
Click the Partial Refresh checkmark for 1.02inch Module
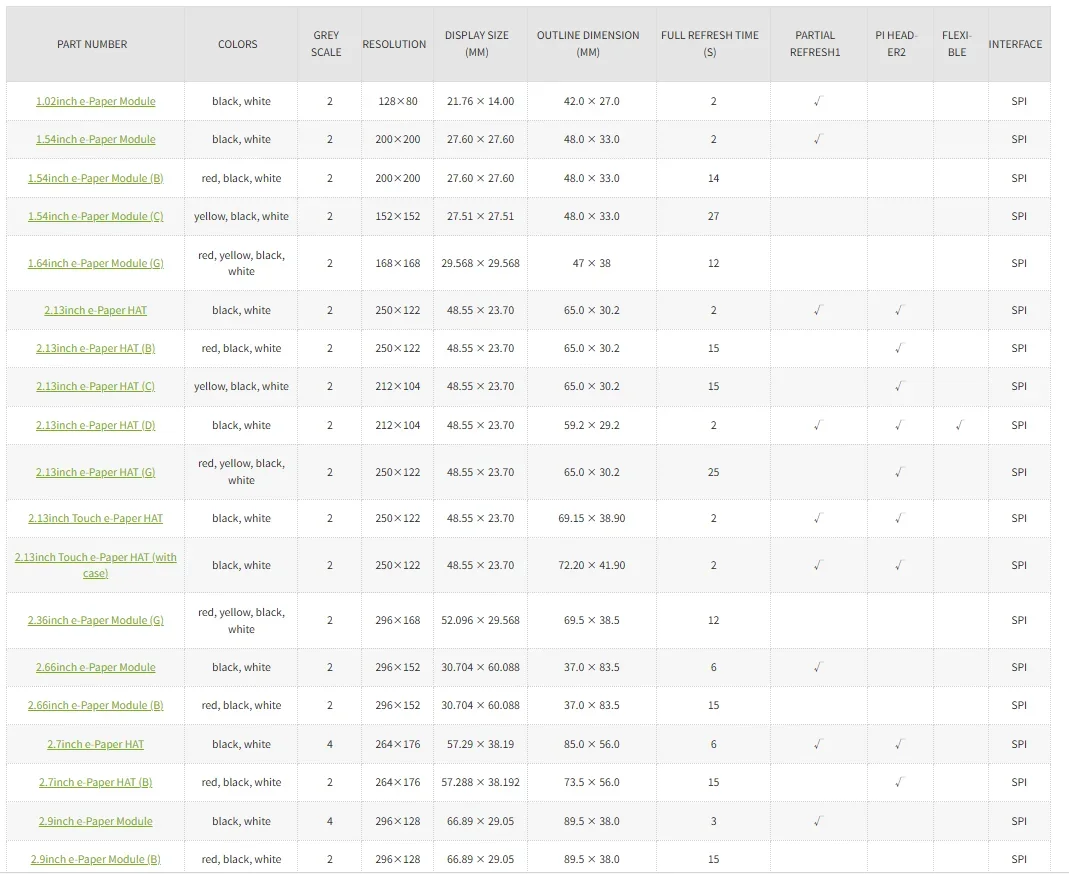coord(817,101)
